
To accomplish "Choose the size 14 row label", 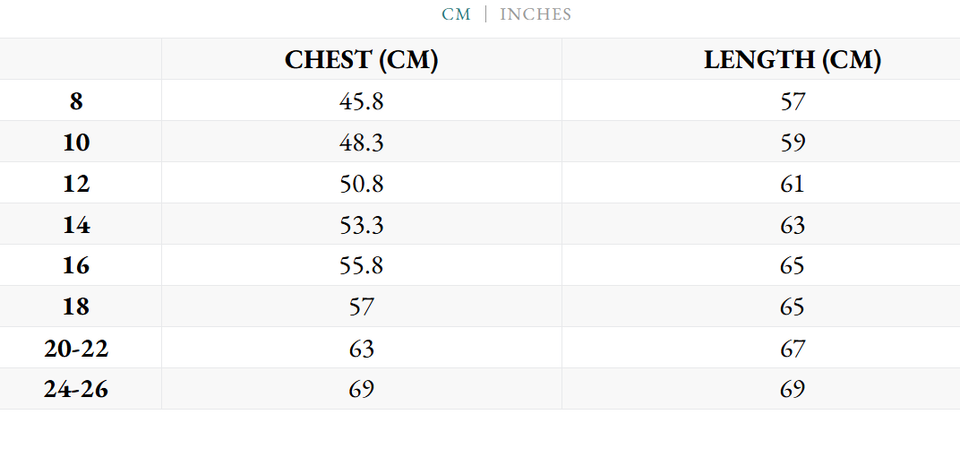I will 76,225.
